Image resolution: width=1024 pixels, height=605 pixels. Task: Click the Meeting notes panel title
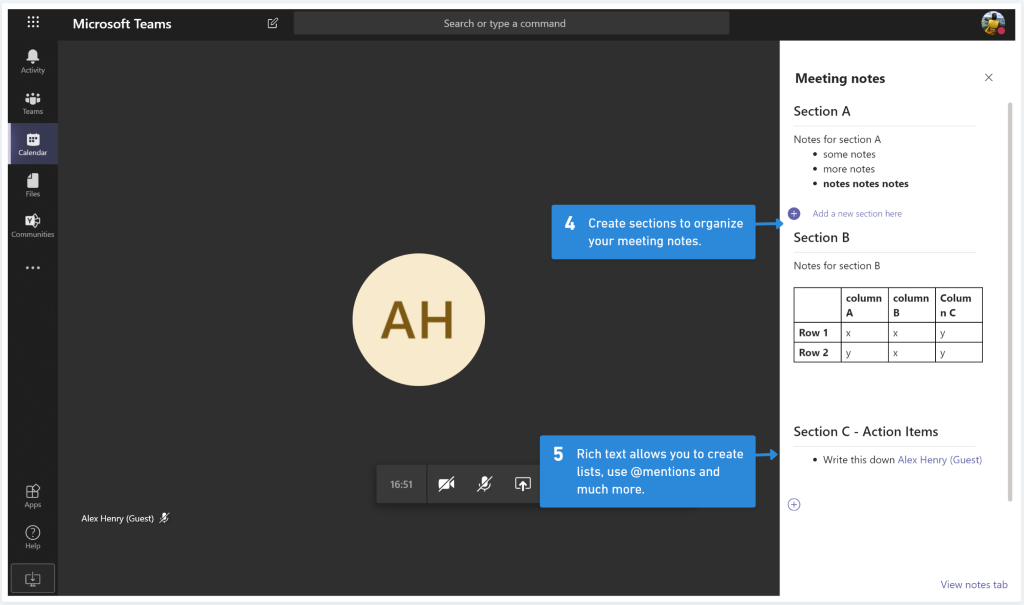click(x=840, y=78)
